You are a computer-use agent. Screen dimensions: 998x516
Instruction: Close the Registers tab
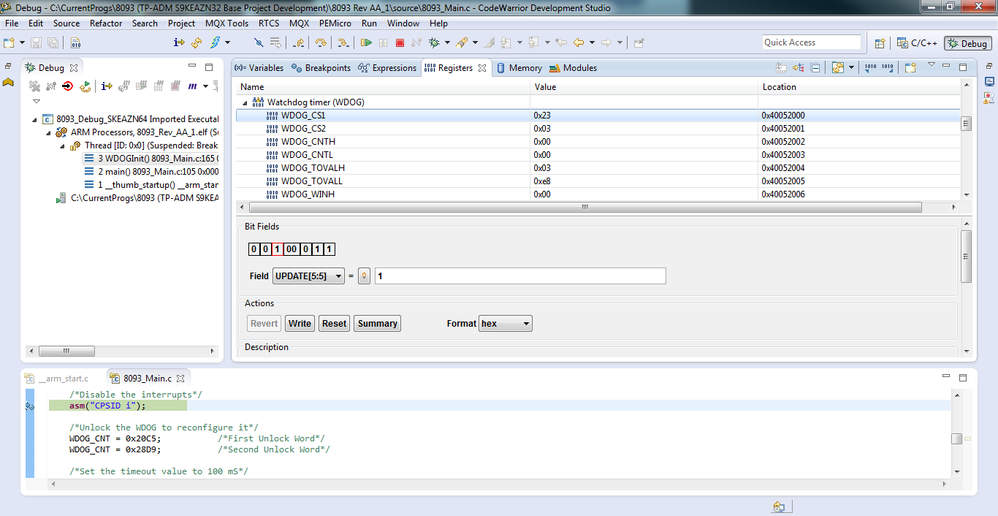coord(482,67)
